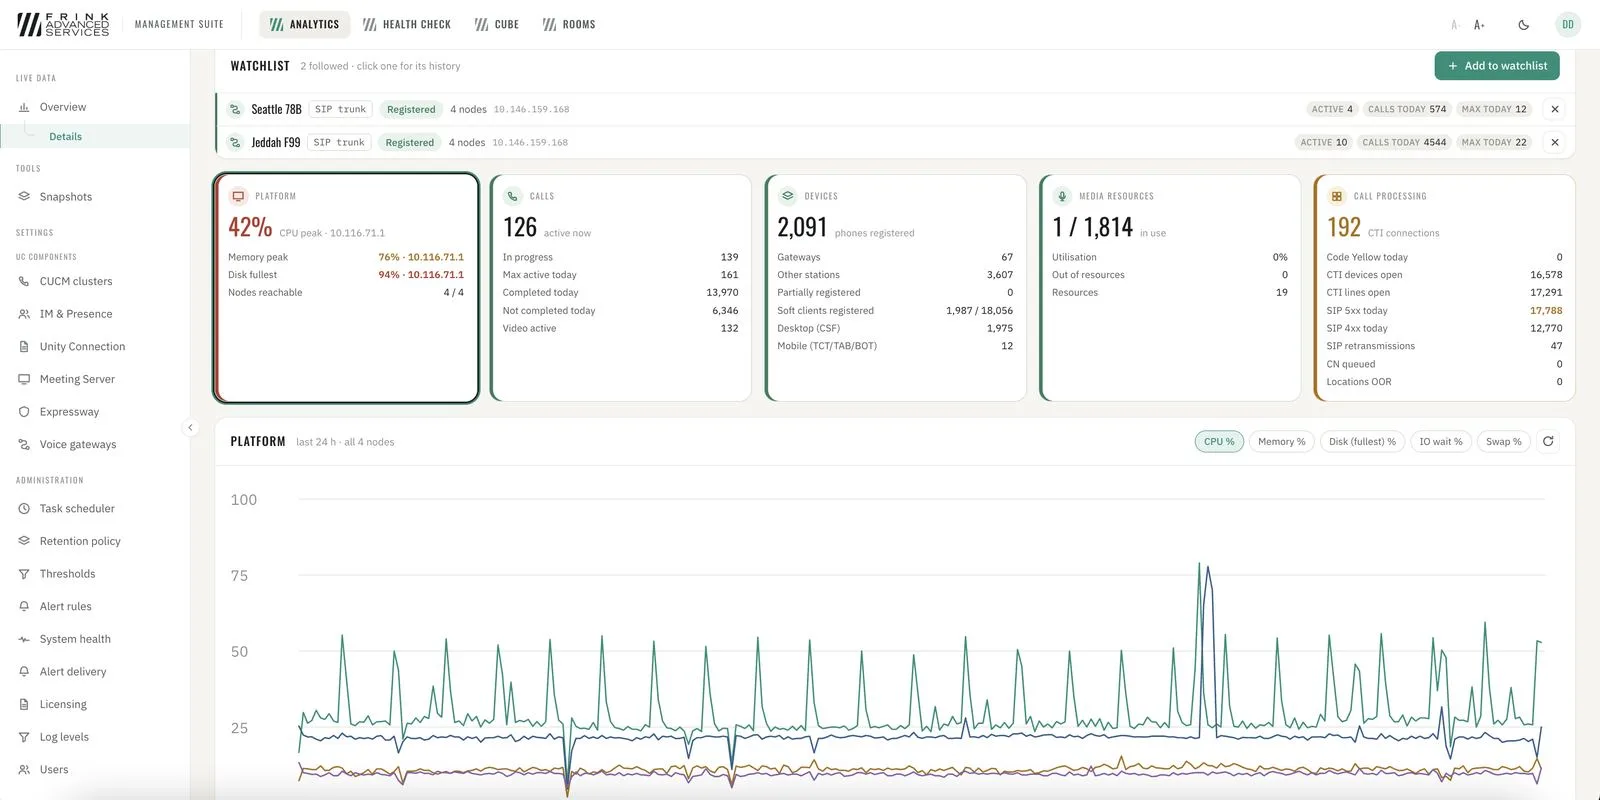Click the Platform card monitor icon
The image size is (1600, 800).
click(x=238, y=196)
